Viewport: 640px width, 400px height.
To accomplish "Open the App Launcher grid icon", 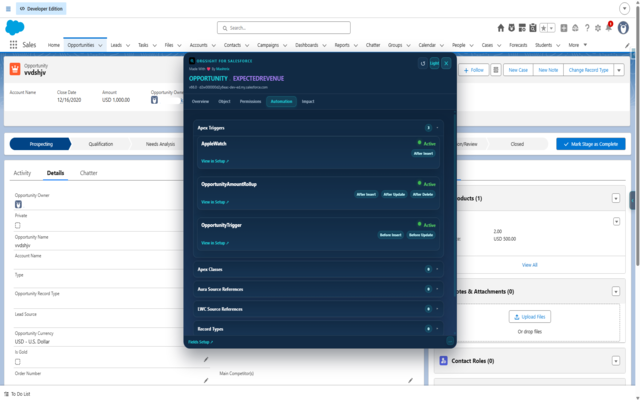I will [13, 45].
